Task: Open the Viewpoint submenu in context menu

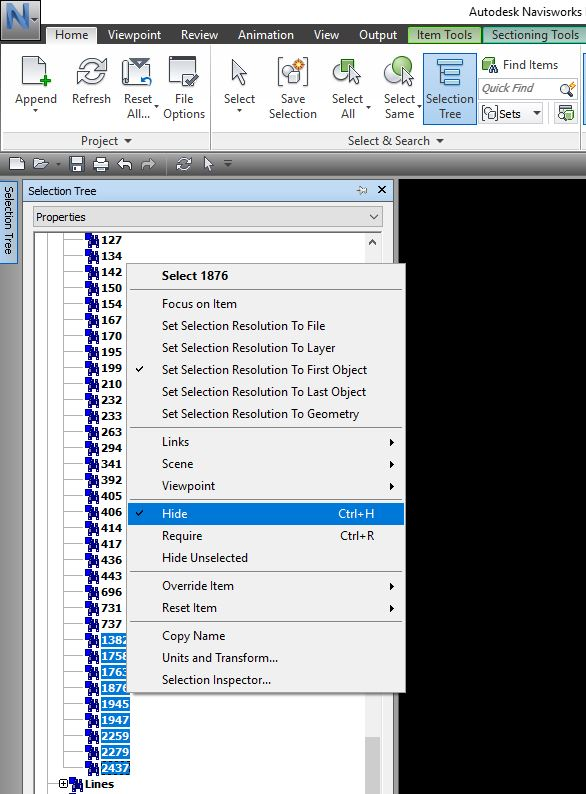Action: (266, 486)
